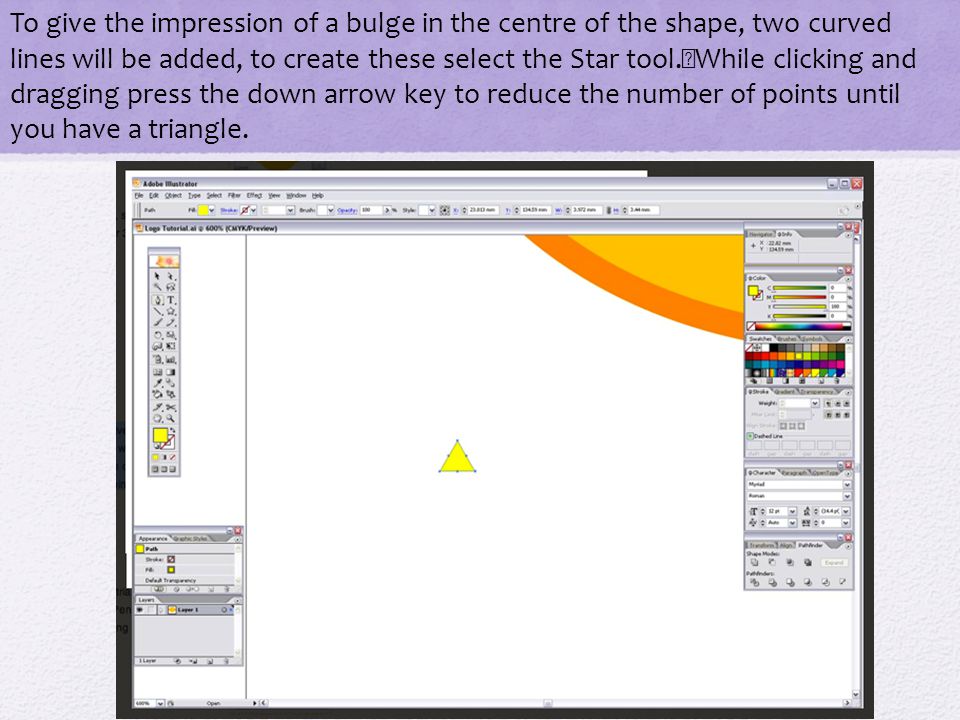Screen dimensions: 960x720
Task: Select the Type tool
Action: 171,300
